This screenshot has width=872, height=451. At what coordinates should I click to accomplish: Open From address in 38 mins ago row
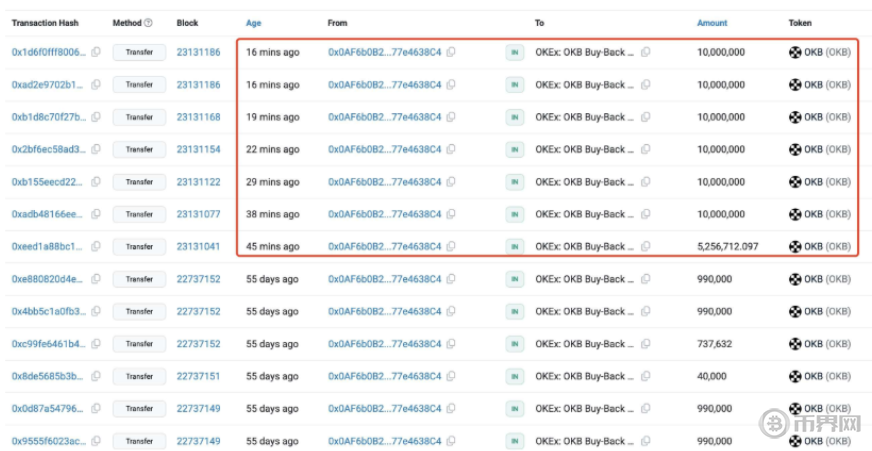pos(384,214)
